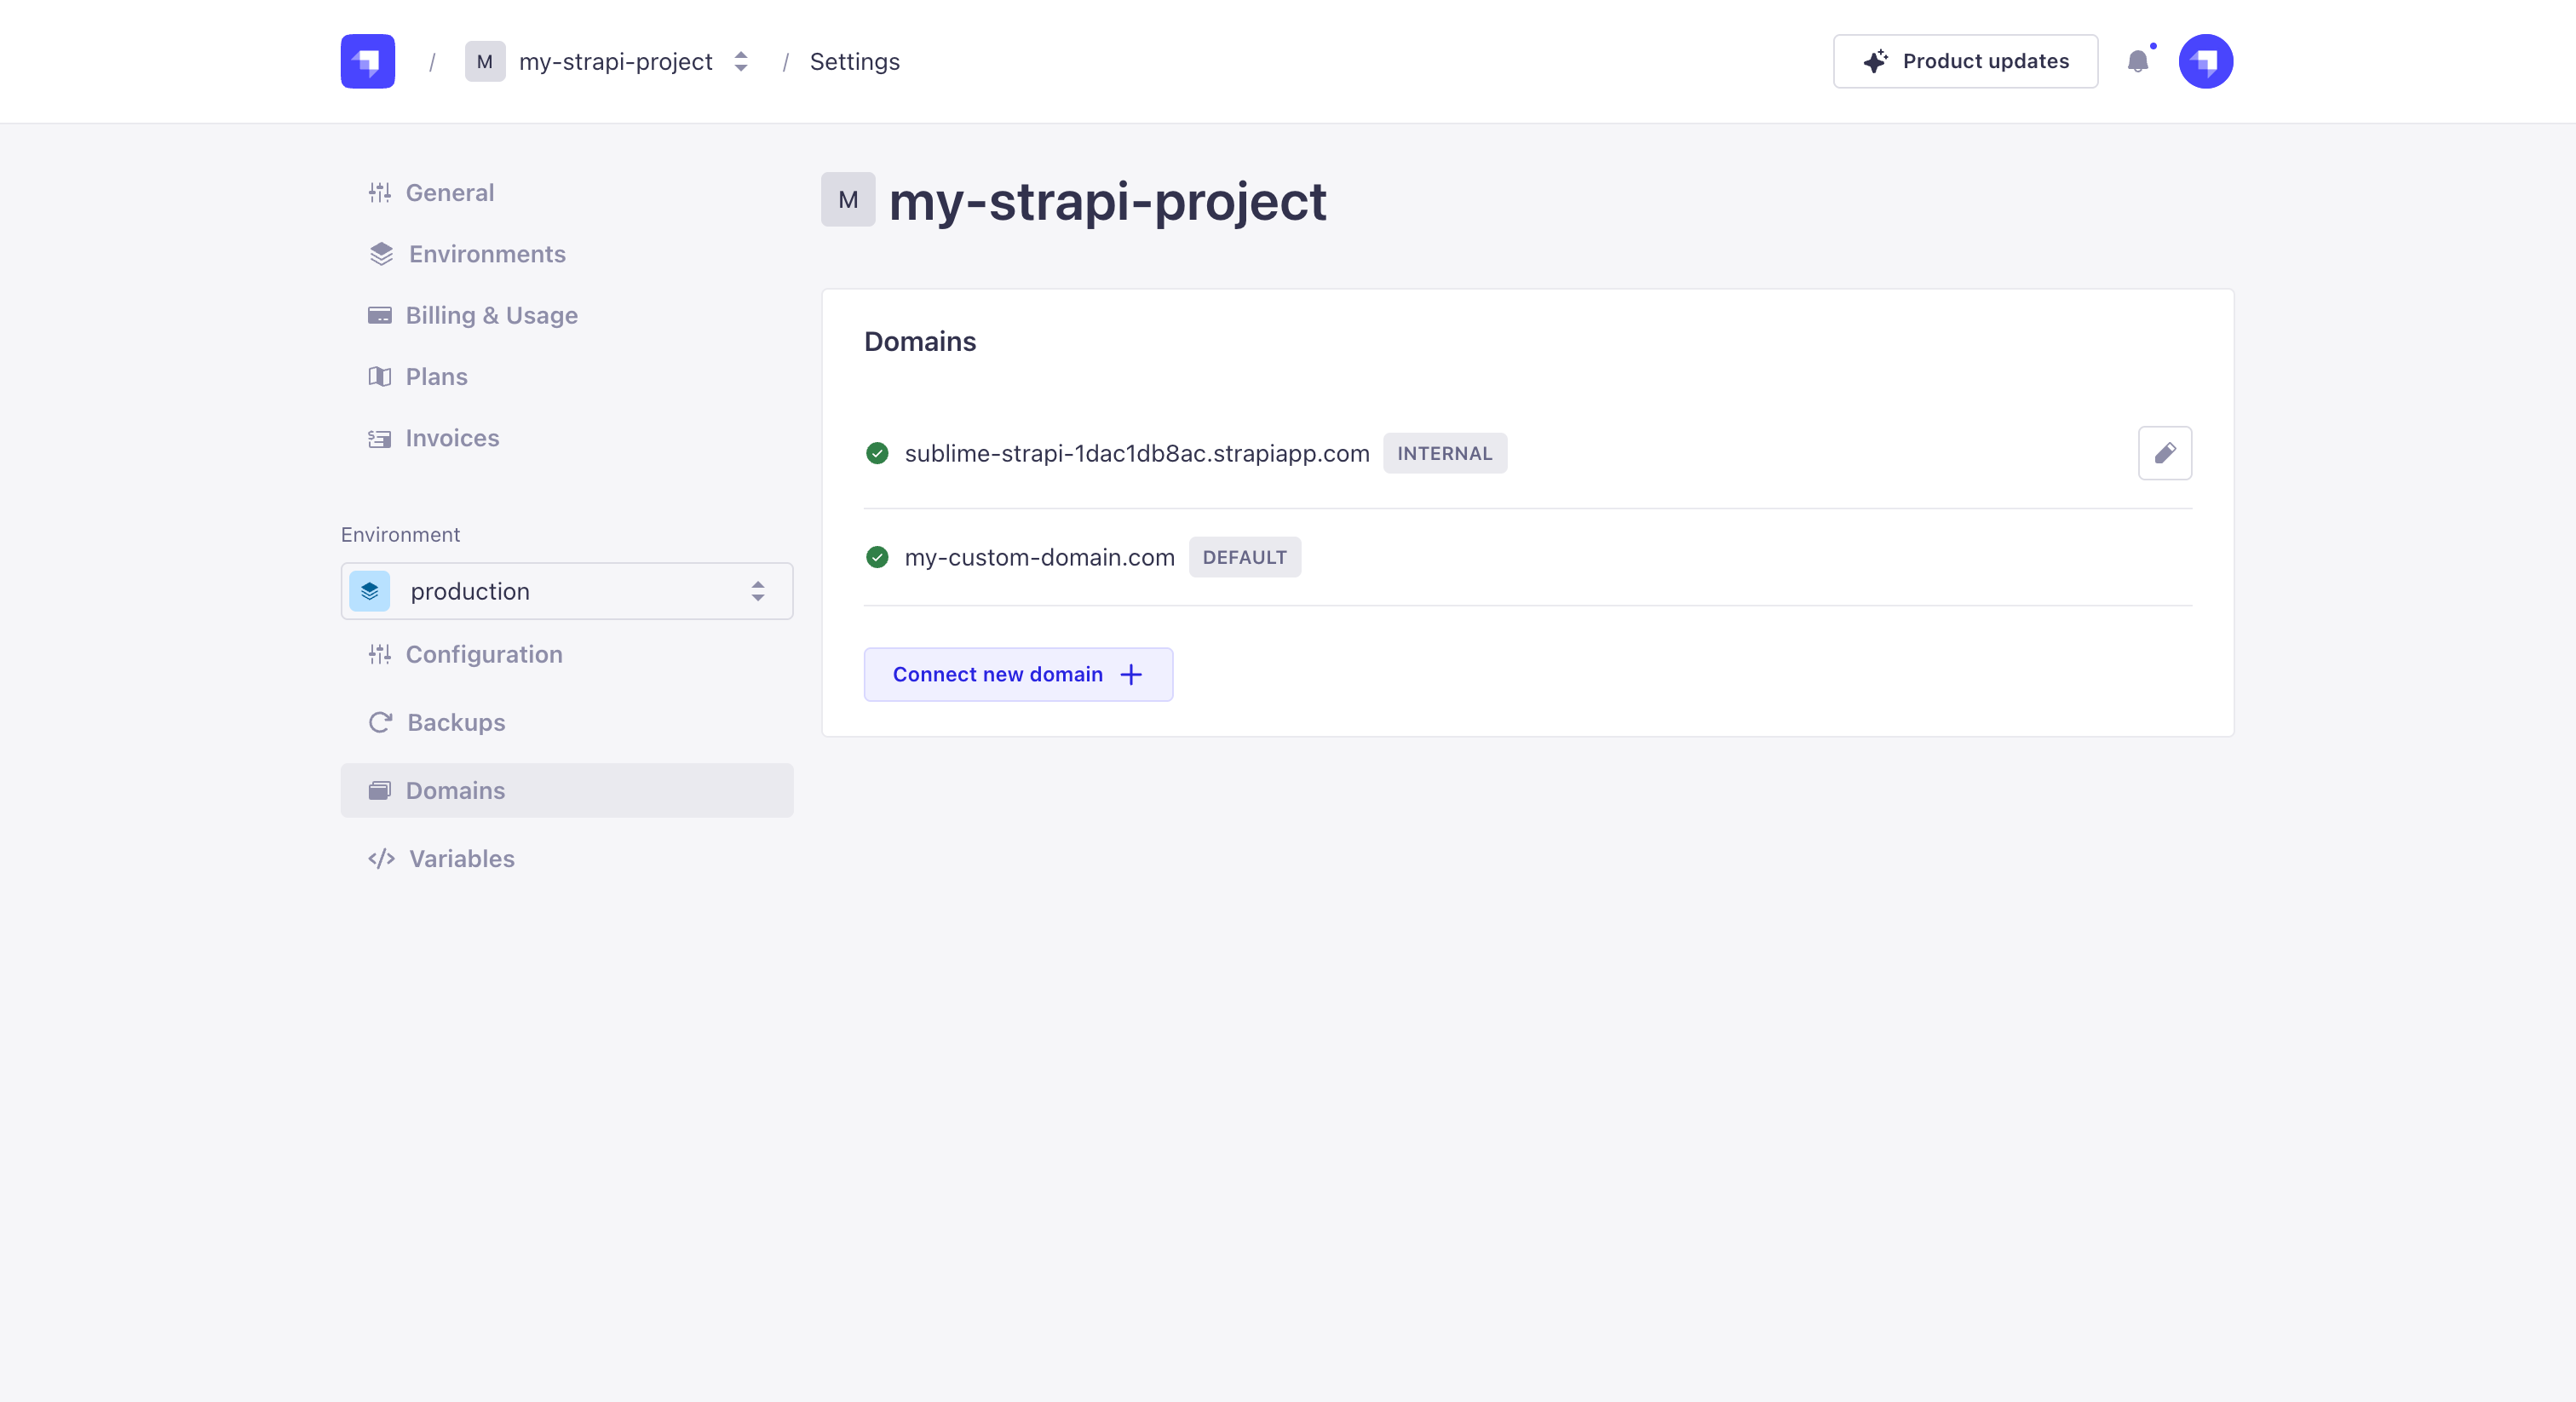Select Settings in the breadcrumb
This screenshot has width=2576, height=1402.
tap(854, 61)
